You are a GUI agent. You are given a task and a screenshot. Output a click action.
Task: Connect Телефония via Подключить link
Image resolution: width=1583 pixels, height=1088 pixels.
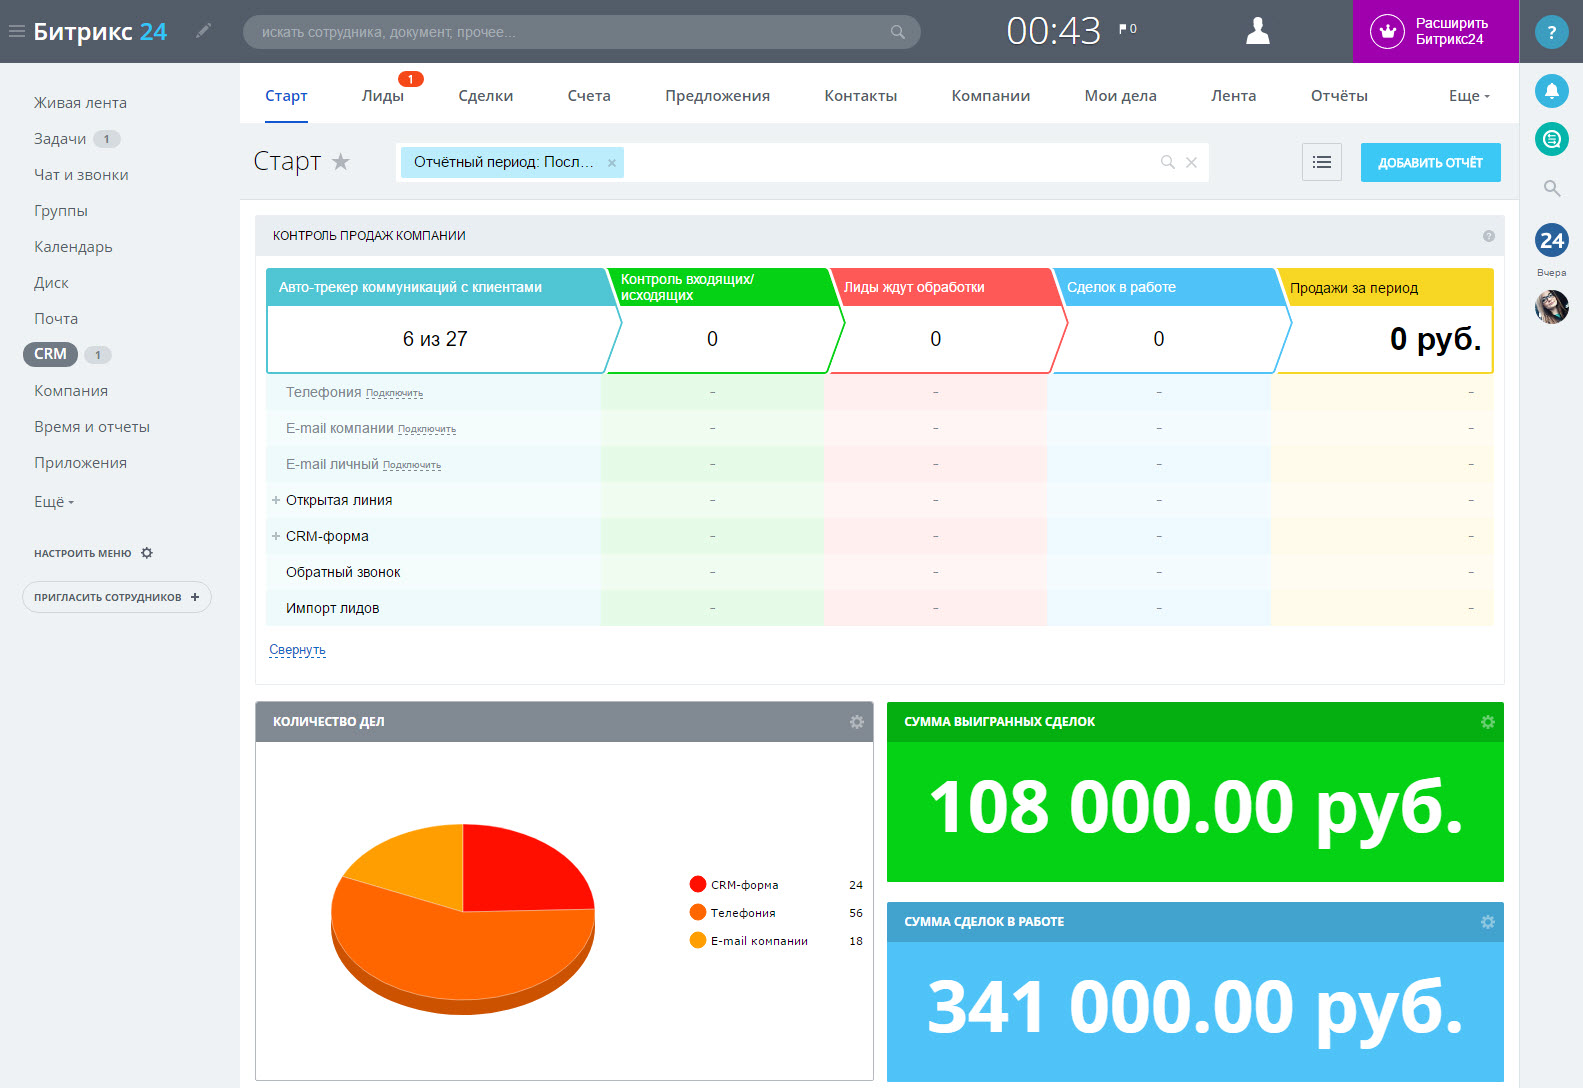click(x=394, y=394)
